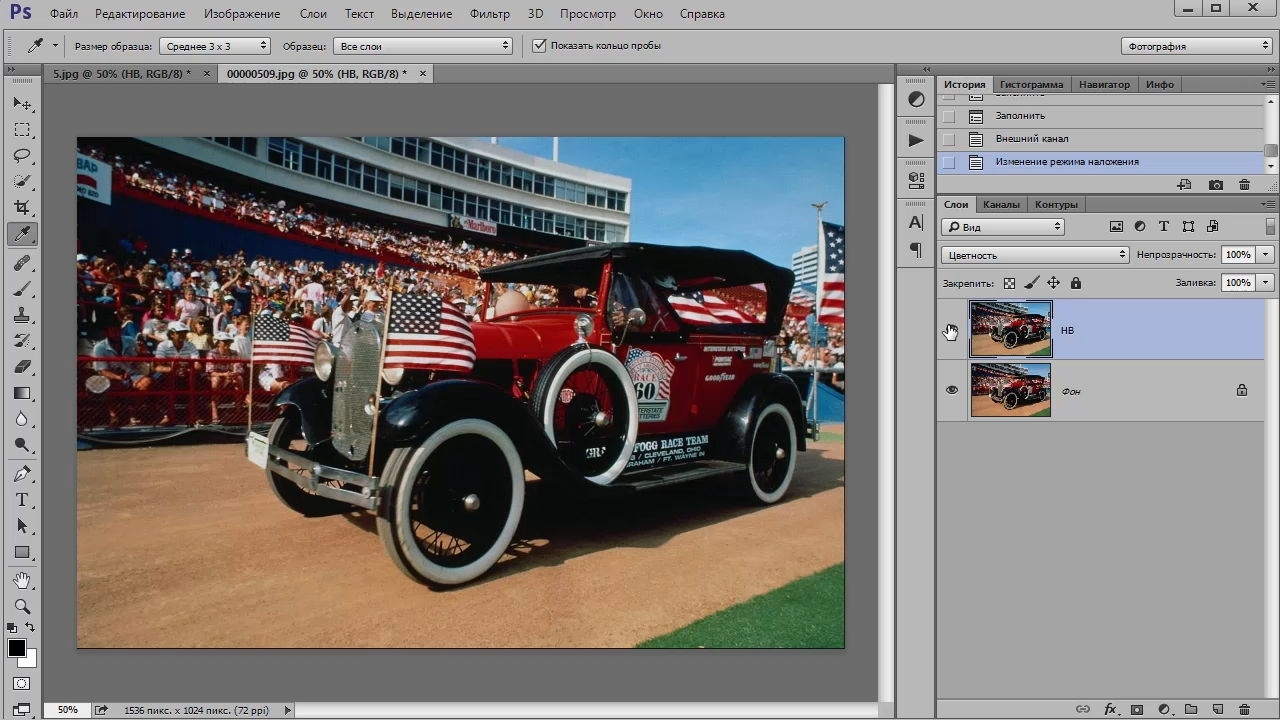
Task: Delete layer with Layers panel trash icon
Action: [x=1244, y=710]
